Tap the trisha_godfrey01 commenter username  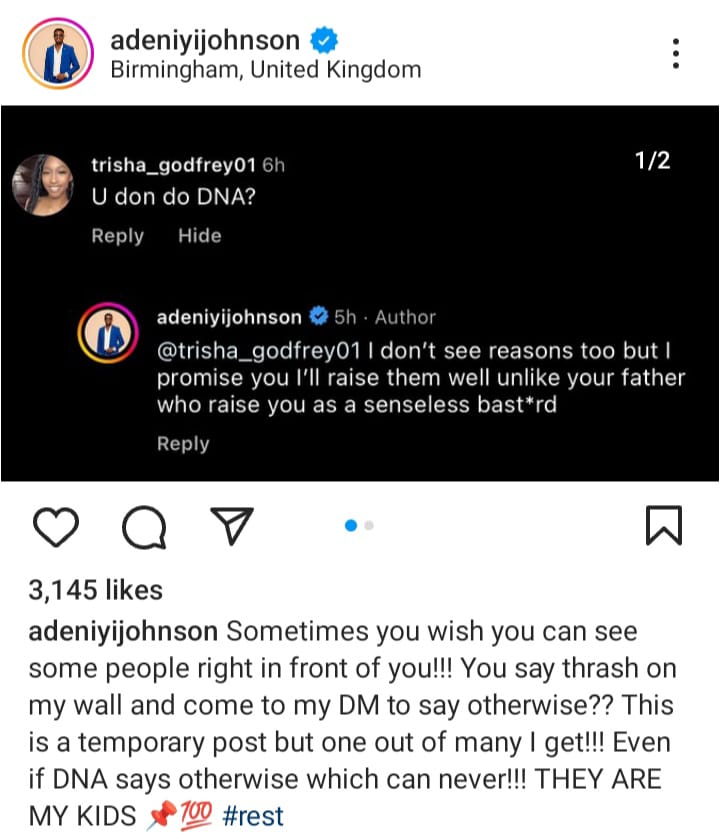(x=174, y=165)
